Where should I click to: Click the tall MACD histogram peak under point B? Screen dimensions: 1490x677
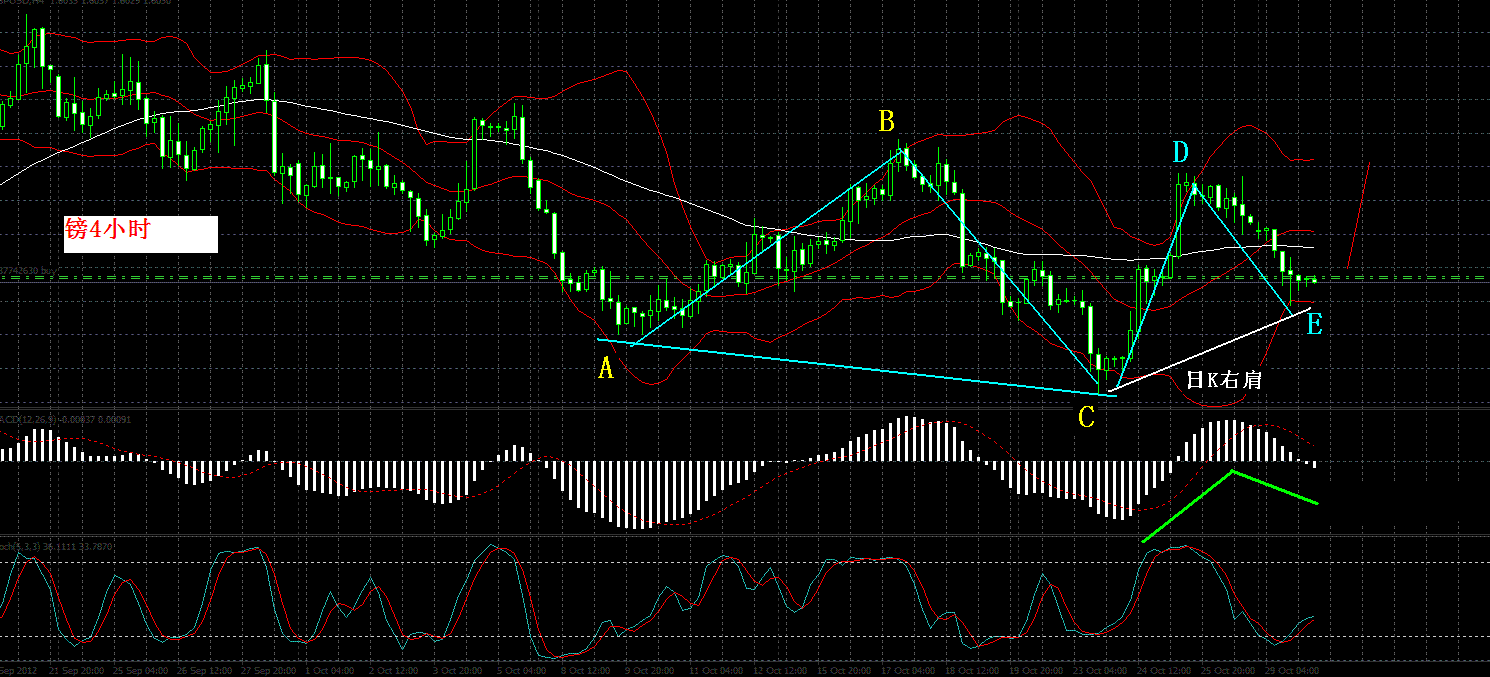(x=908, y=438)
